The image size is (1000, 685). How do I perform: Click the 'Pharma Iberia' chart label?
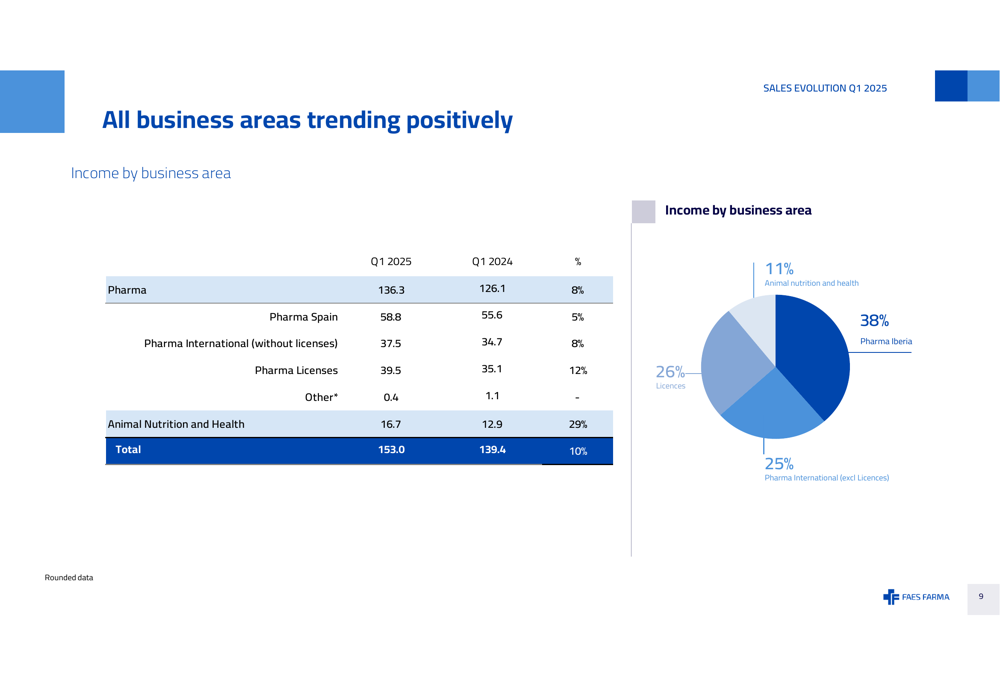click(x=886, y=341)
